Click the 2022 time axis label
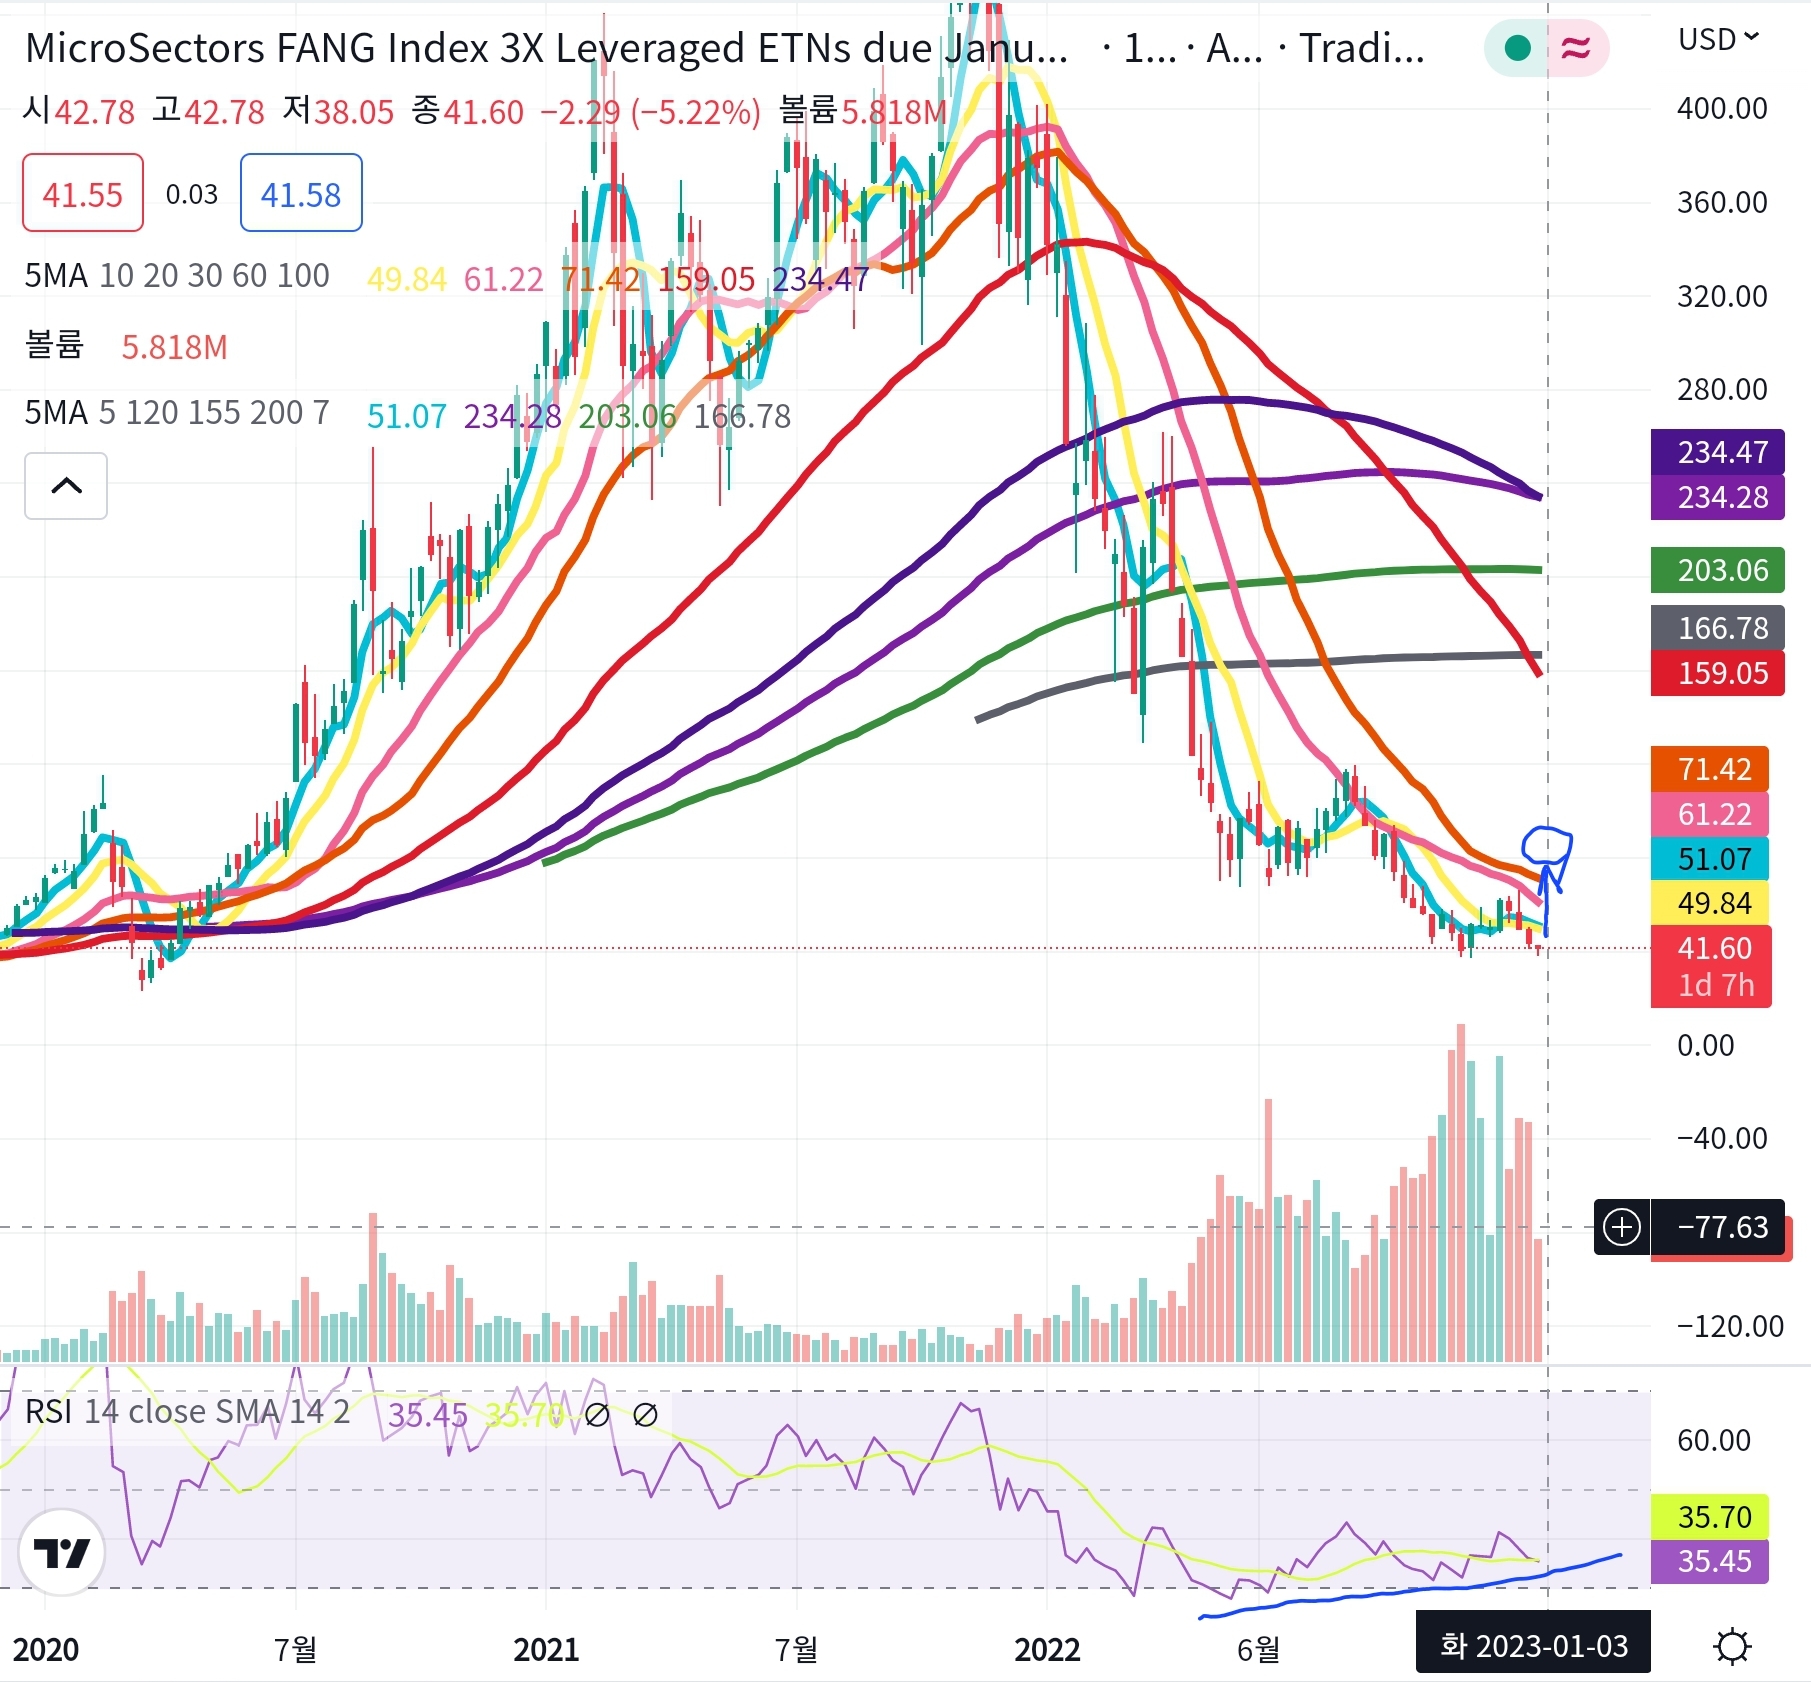Screen dimensions: 1811x1682 pyautogui.click(x=1047, y=1649)
